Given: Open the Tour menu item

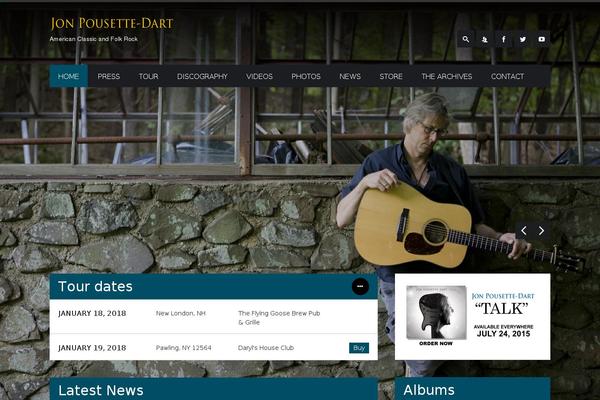Looking at the screenshot, I should [148, 76].
